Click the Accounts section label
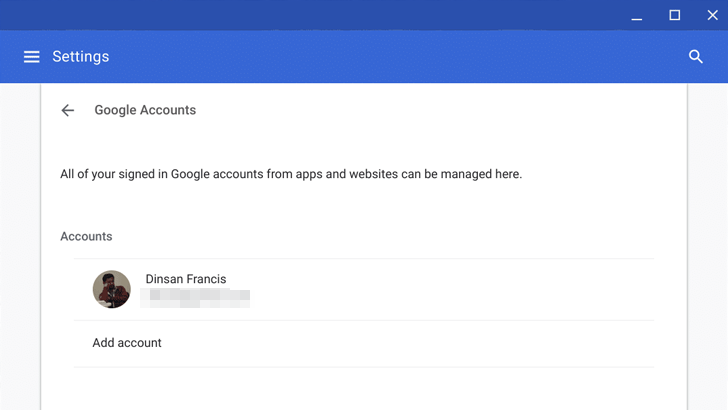This screenshot has height=410, width=728. pyautogui.click(x=86, y=236)
